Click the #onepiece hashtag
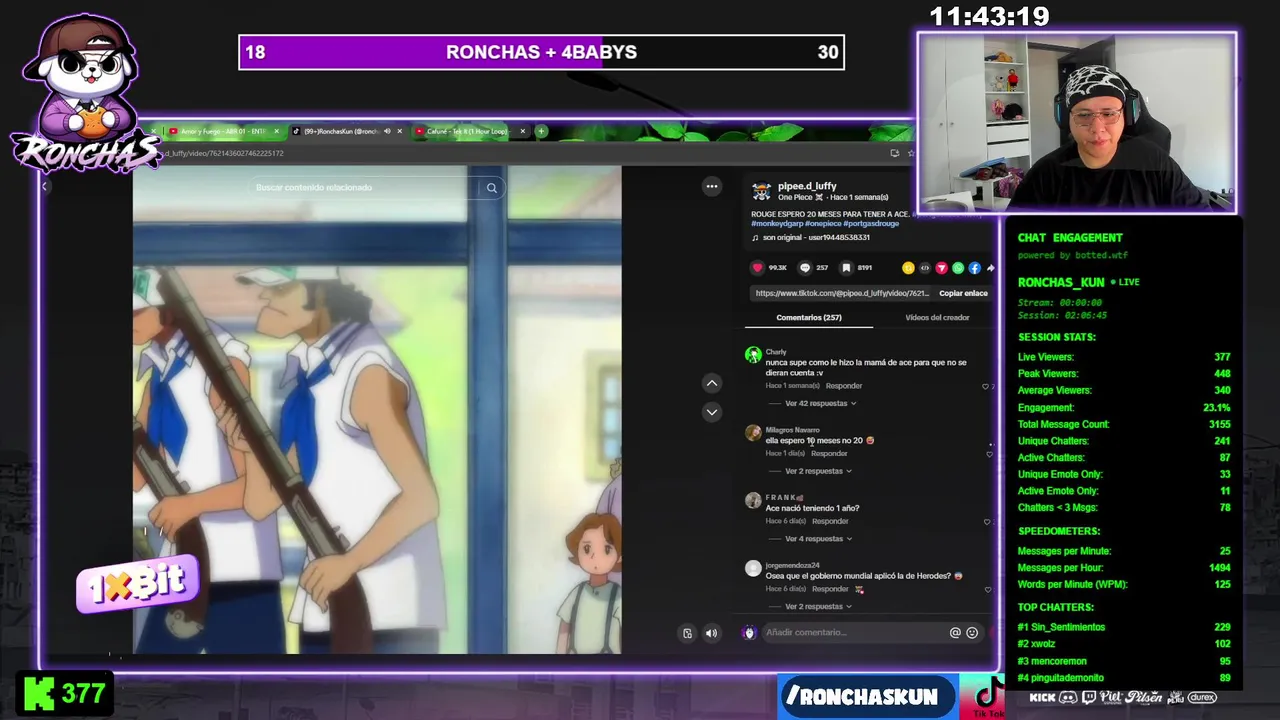 point(825,224)
